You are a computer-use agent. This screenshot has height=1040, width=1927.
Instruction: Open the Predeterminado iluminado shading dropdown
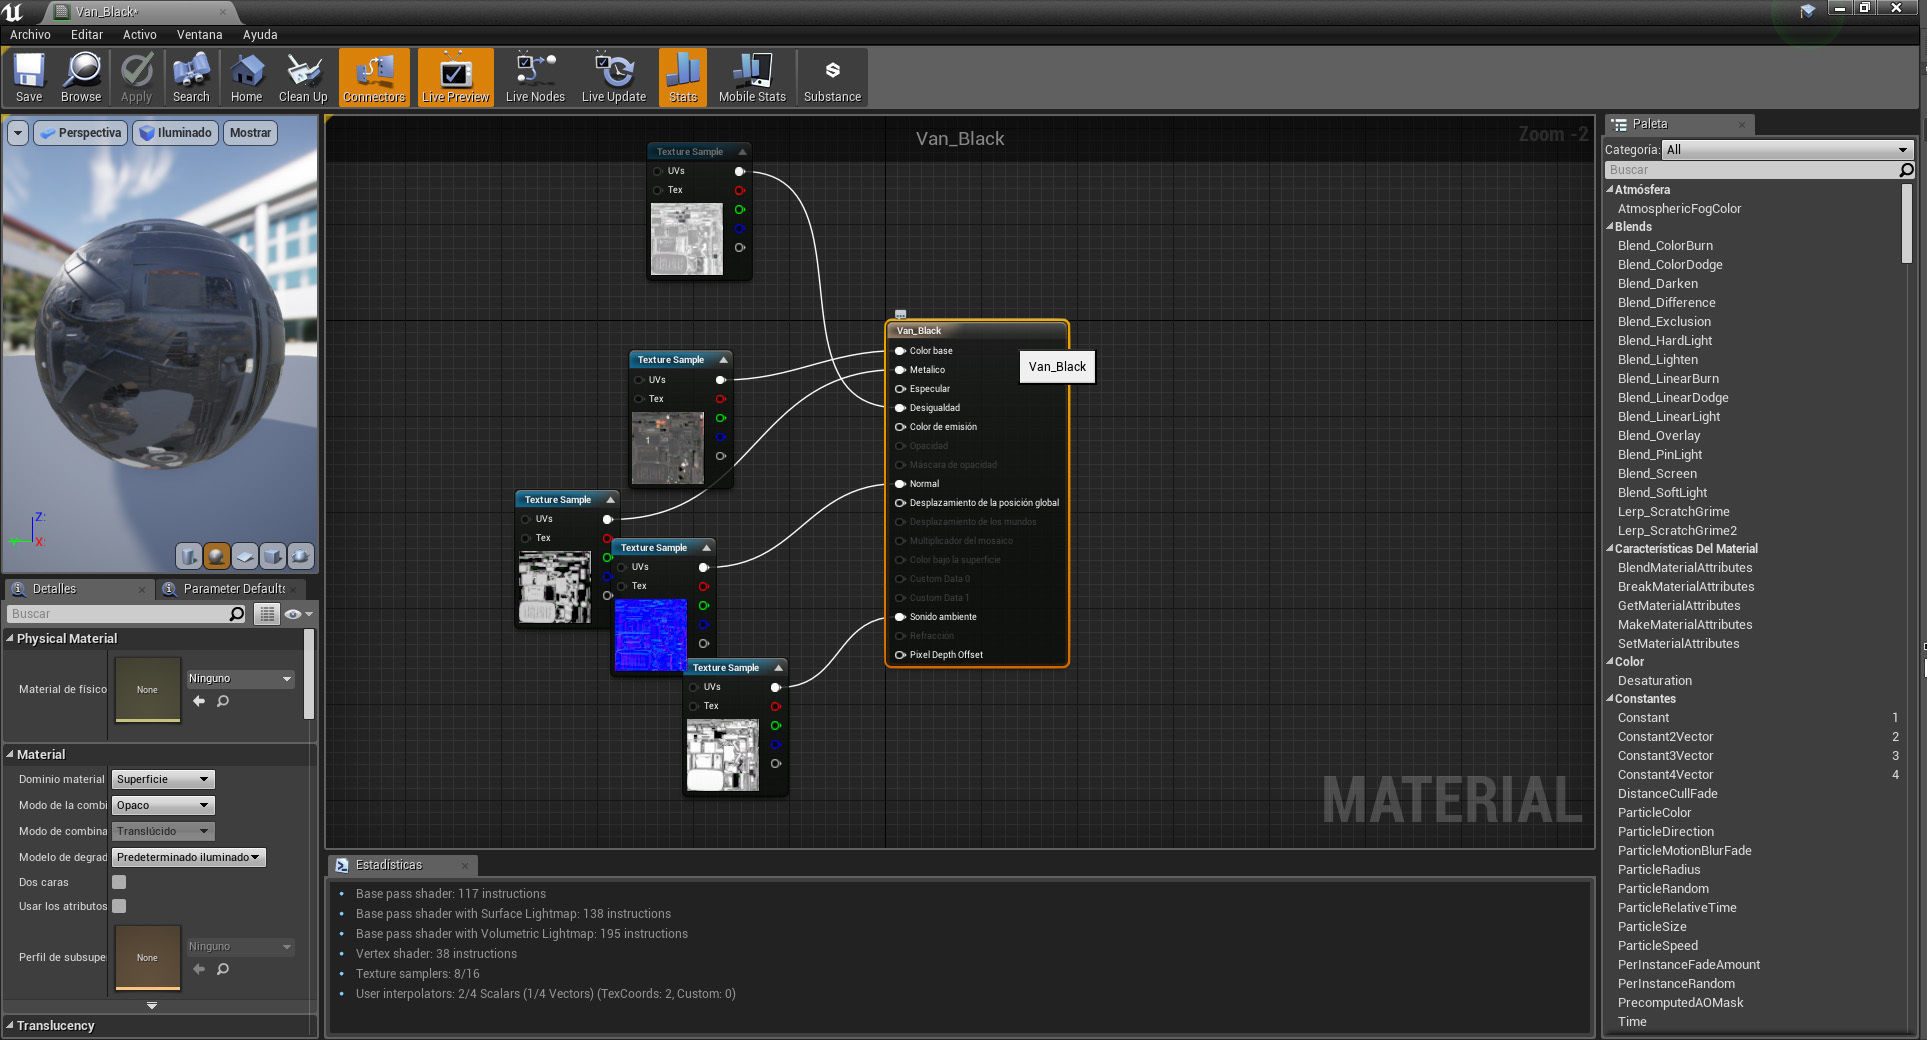pos(189,857)
